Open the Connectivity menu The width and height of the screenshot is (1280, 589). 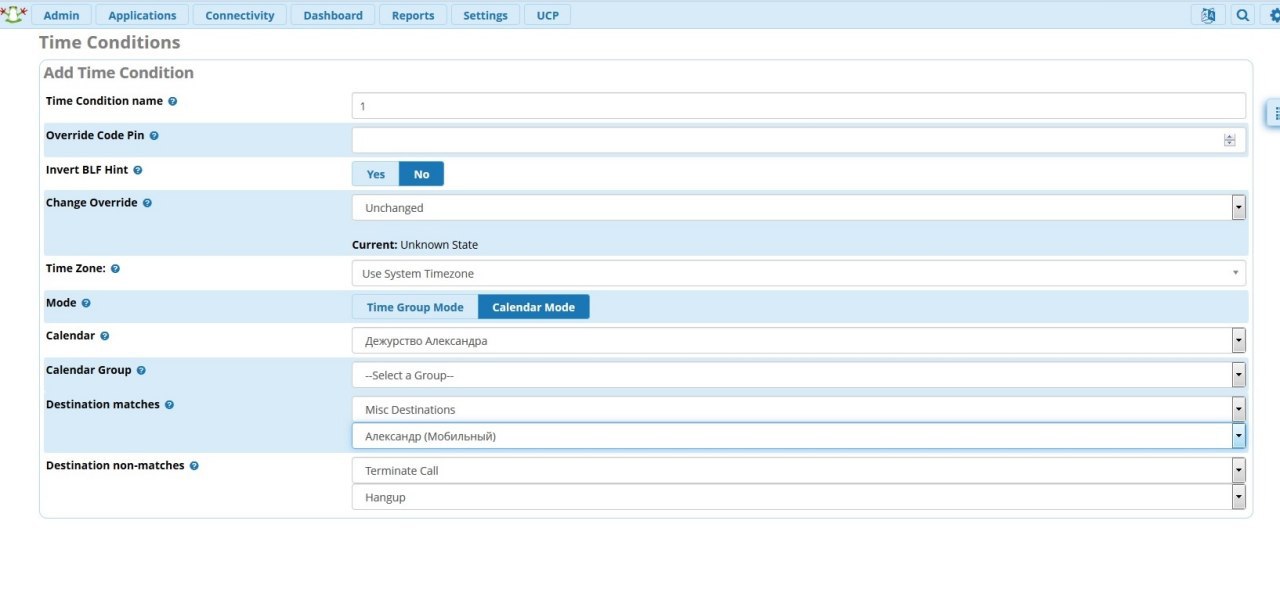pos(240,15)
